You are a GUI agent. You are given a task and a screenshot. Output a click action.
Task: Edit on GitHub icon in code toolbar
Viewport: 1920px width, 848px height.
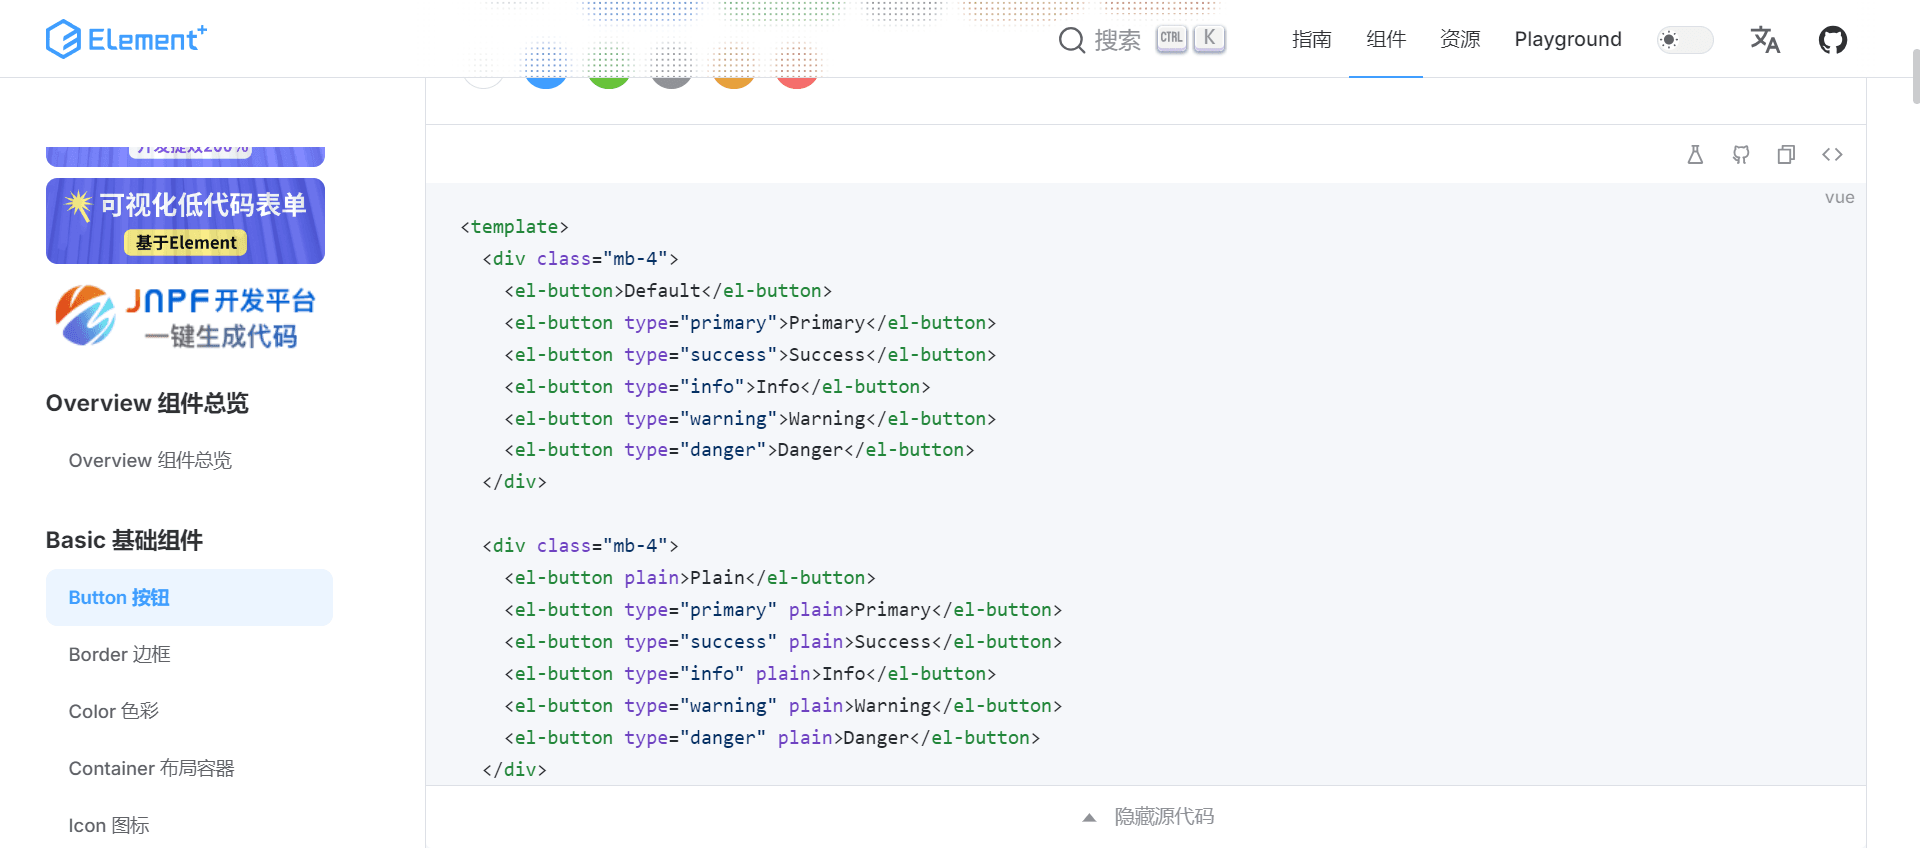(x=1741, y=154)
